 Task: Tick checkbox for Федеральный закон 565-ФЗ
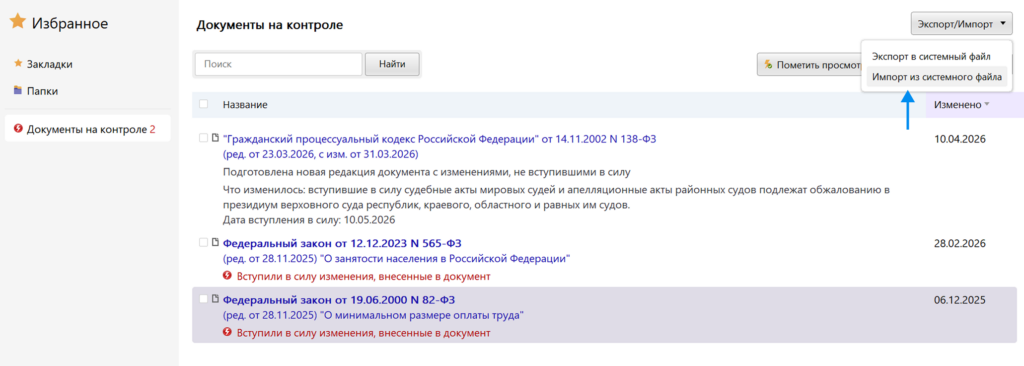204,242
